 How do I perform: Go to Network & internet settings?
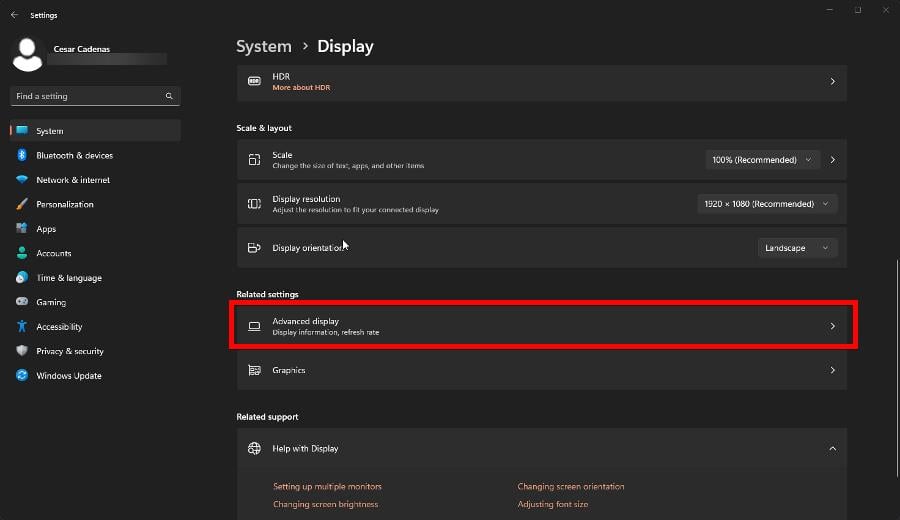point(95,180)
